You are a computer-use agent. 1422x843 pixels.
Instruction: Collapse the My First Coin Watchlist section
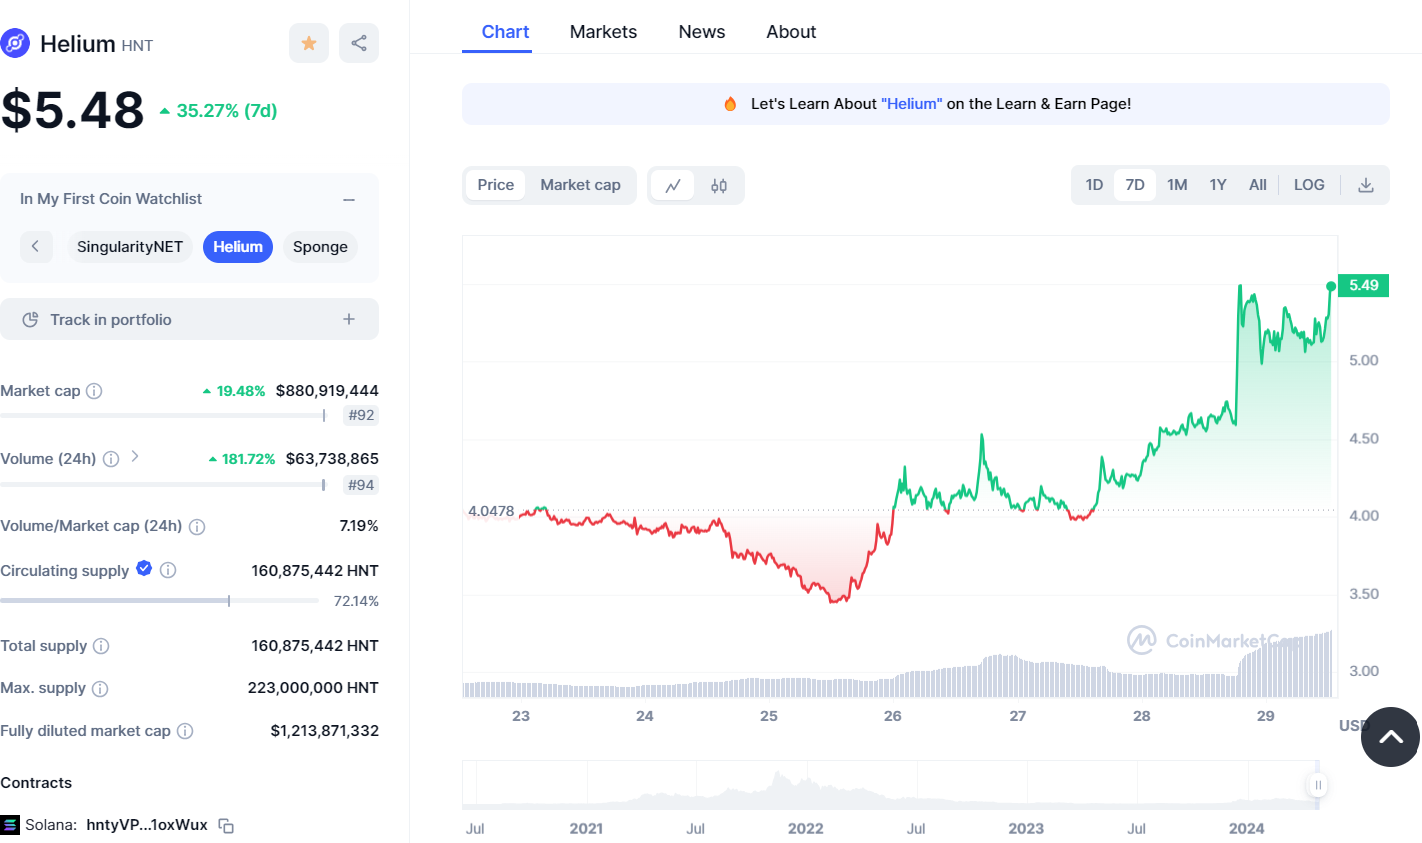(x=349, y=200)
